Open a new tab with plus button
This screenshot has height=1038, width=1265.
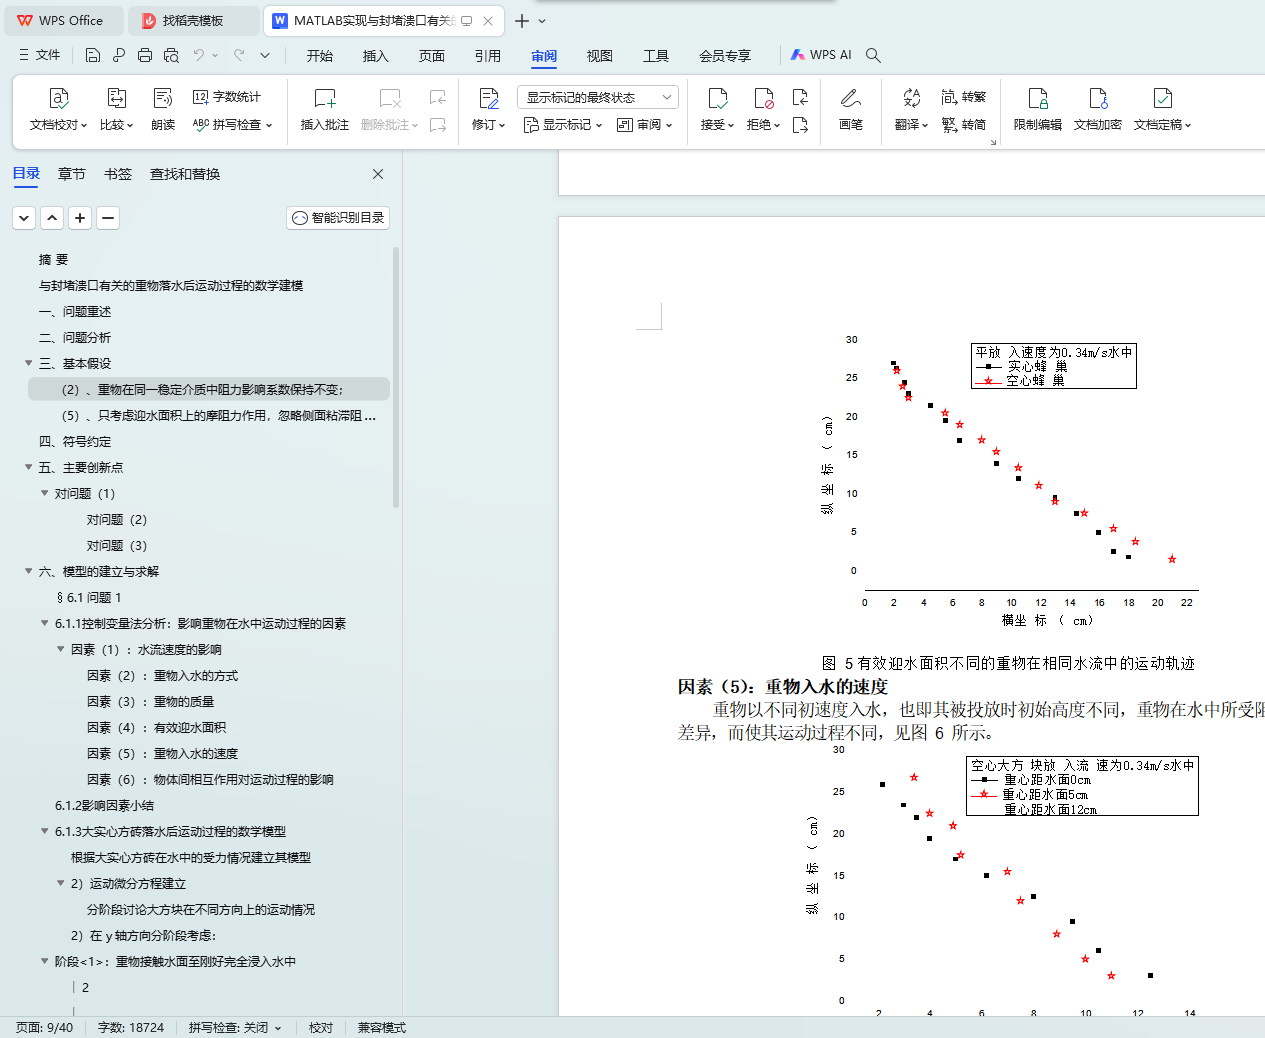pyautogui.click(x=522, y=20)
